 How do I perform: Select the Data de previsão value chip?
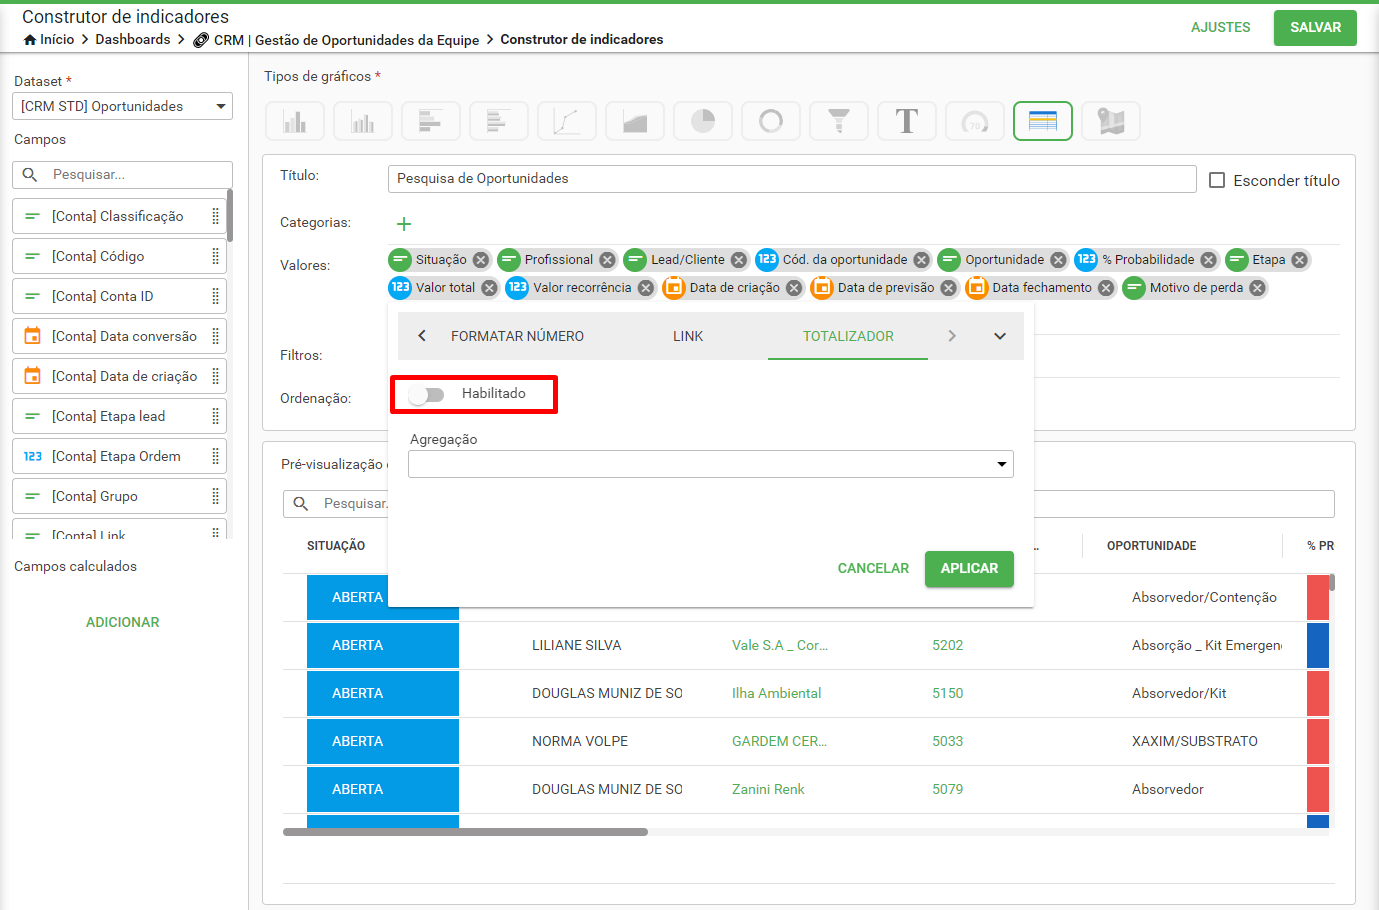885,288
